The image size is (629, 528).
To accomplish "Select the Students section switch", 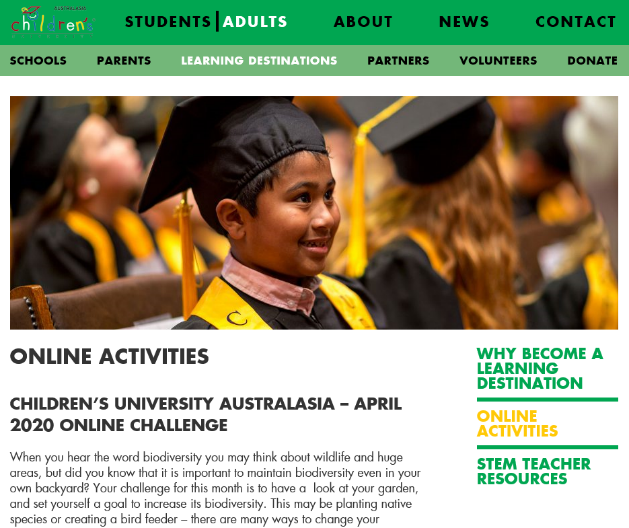I will point(168,22).
